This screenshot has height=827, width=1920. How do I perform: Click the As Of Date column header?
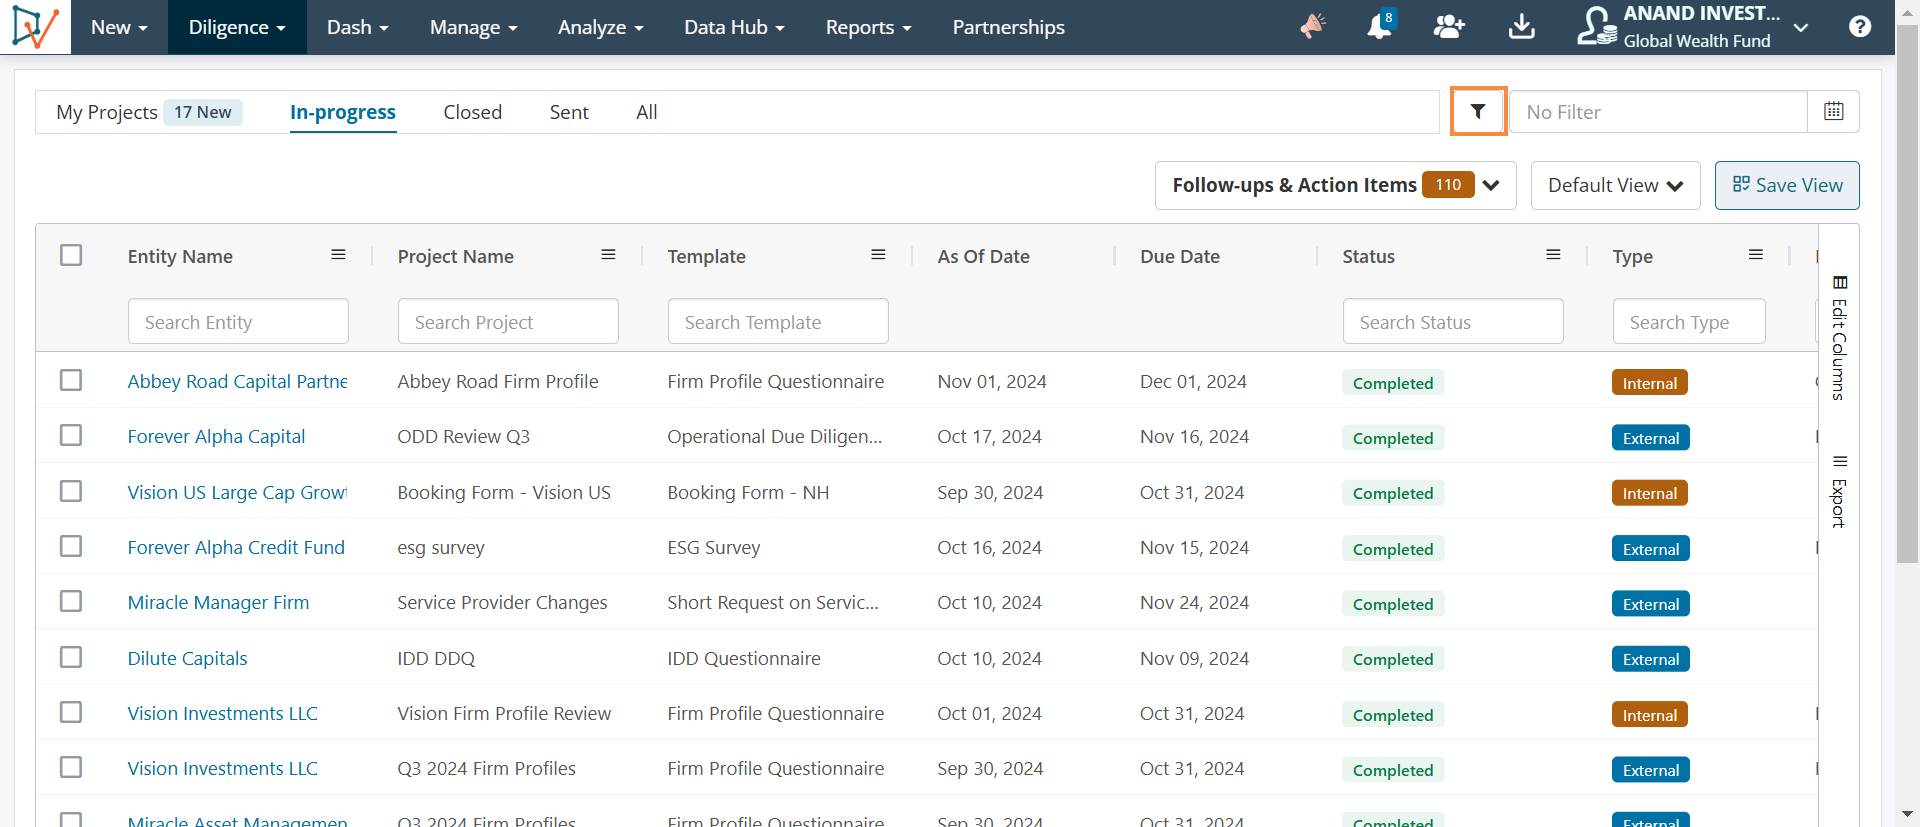(x=984, y=256)
